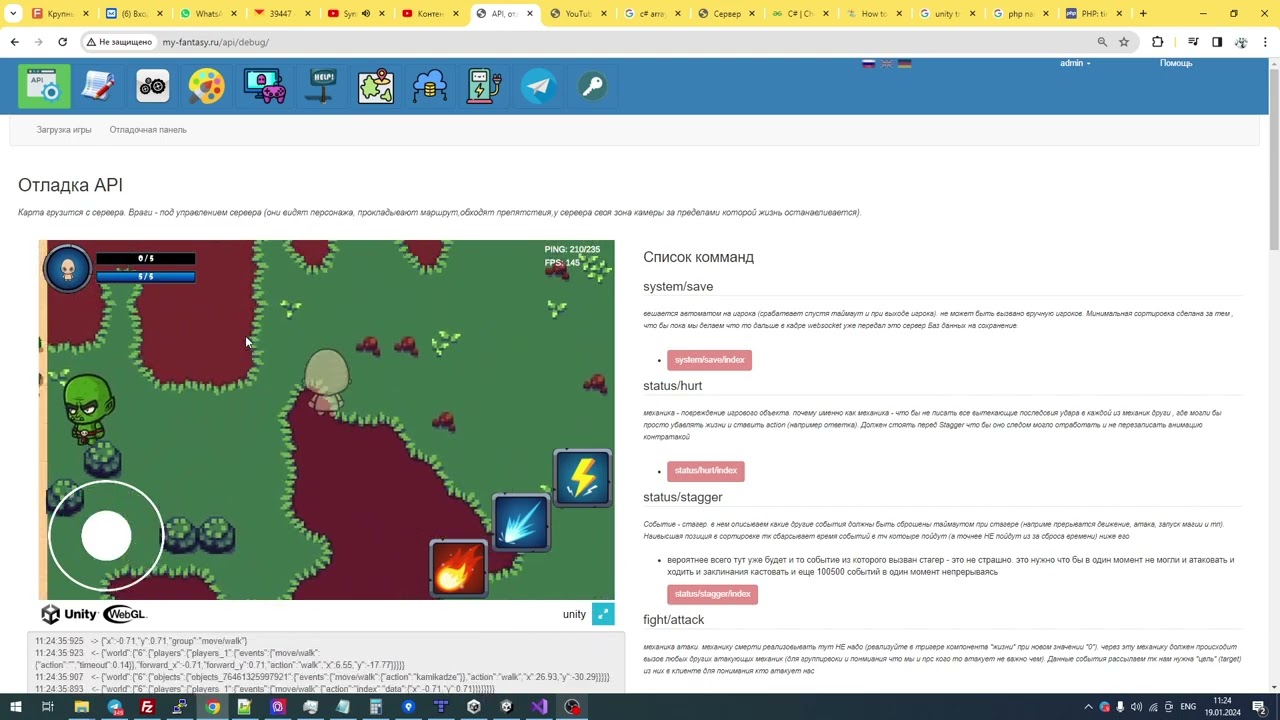Open Visual Studio from the taskbar

pyautogui.click(x=539, y=707)
